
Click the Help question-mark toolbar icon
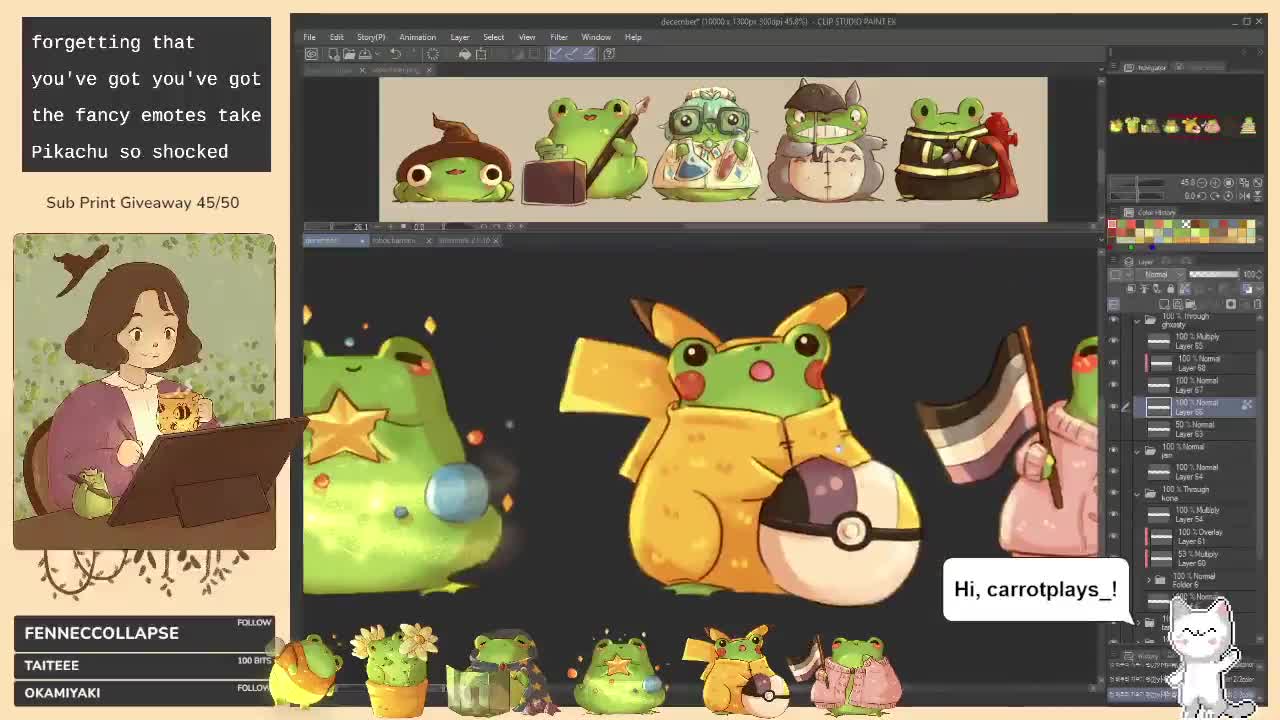pyautogui.click(x=609, y=53)
